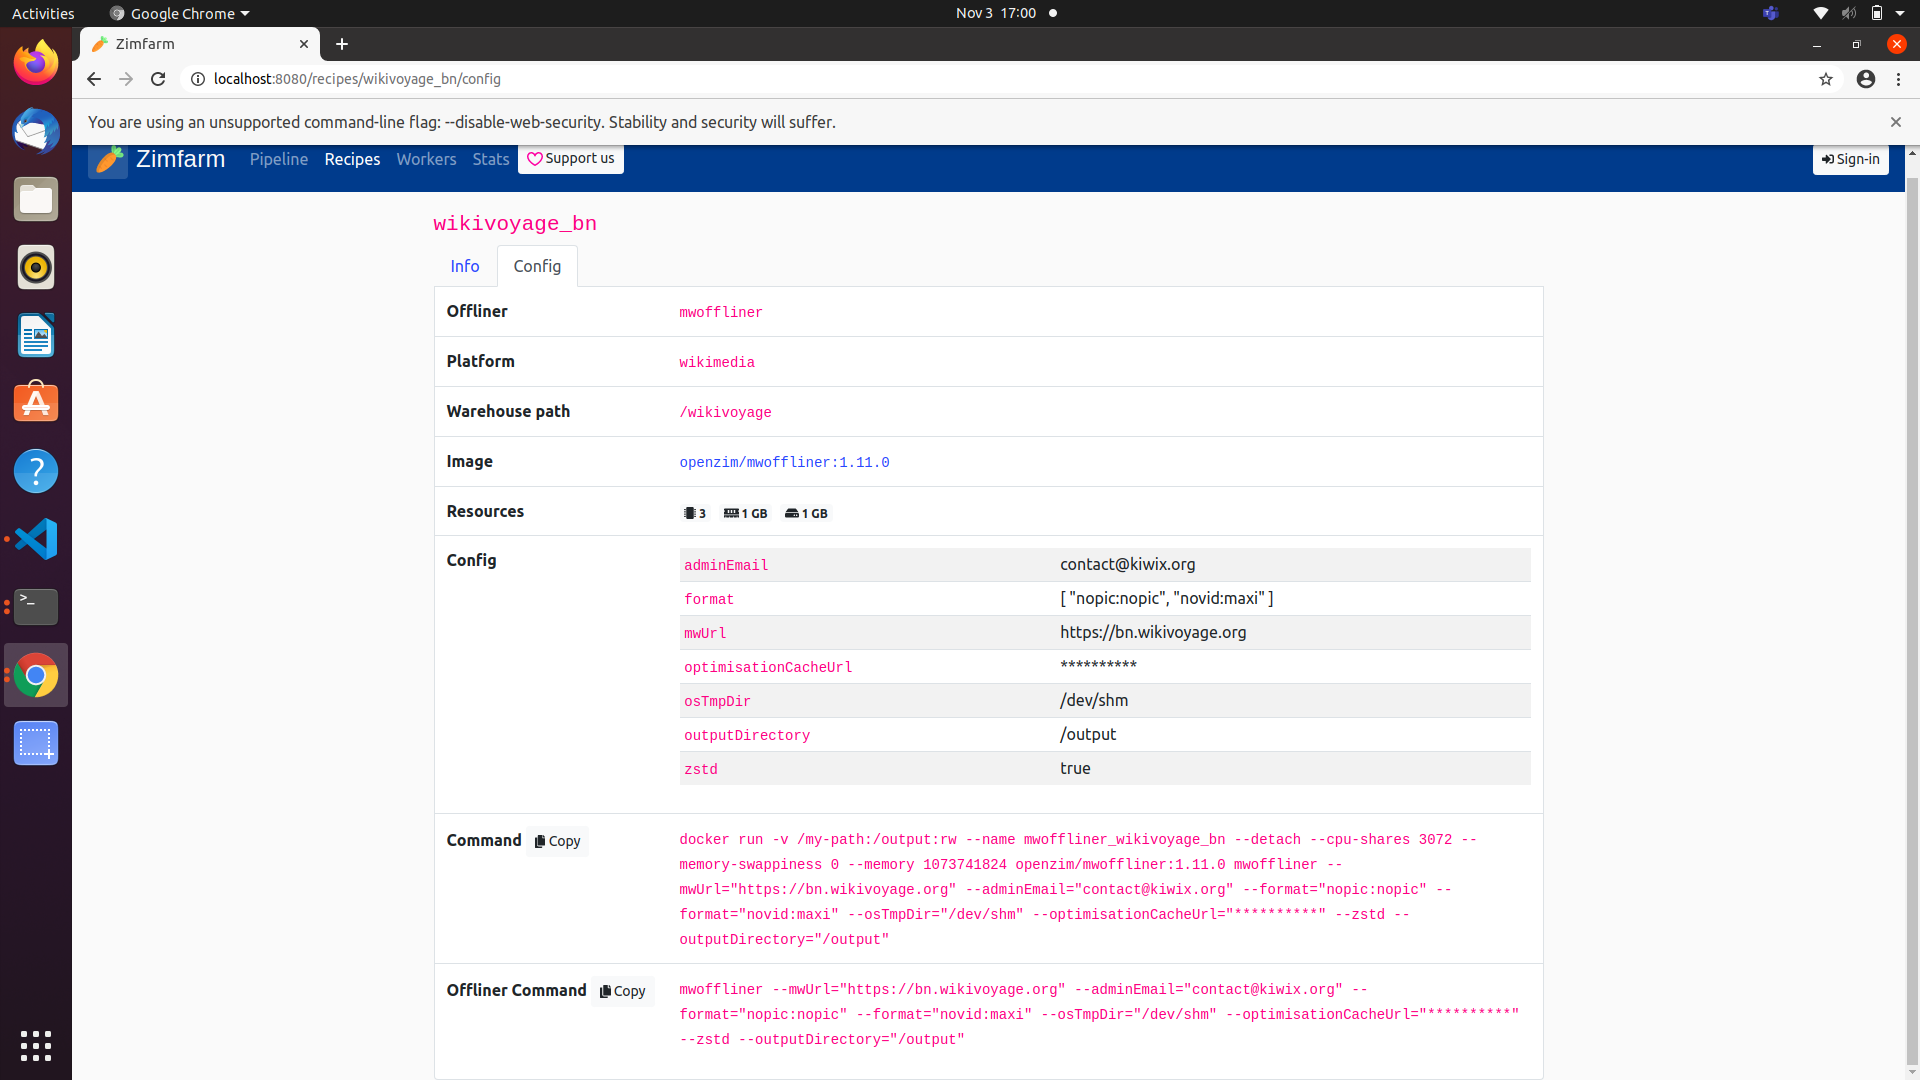
Task: Click the Sign-in button
Action: pyautogui.click(x=1850, y=159)
